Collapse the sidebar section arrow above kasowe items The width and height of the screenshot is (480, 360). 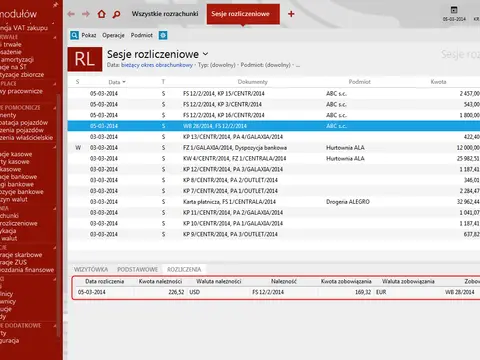coord(55,147)
